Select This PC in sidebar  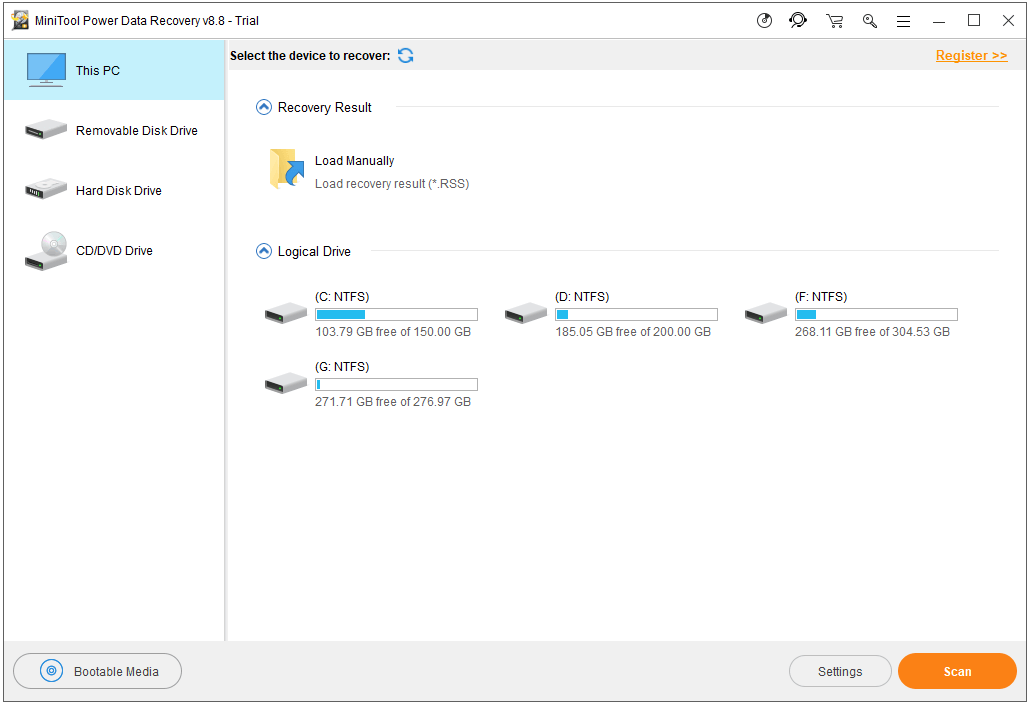tap(114, 70)
